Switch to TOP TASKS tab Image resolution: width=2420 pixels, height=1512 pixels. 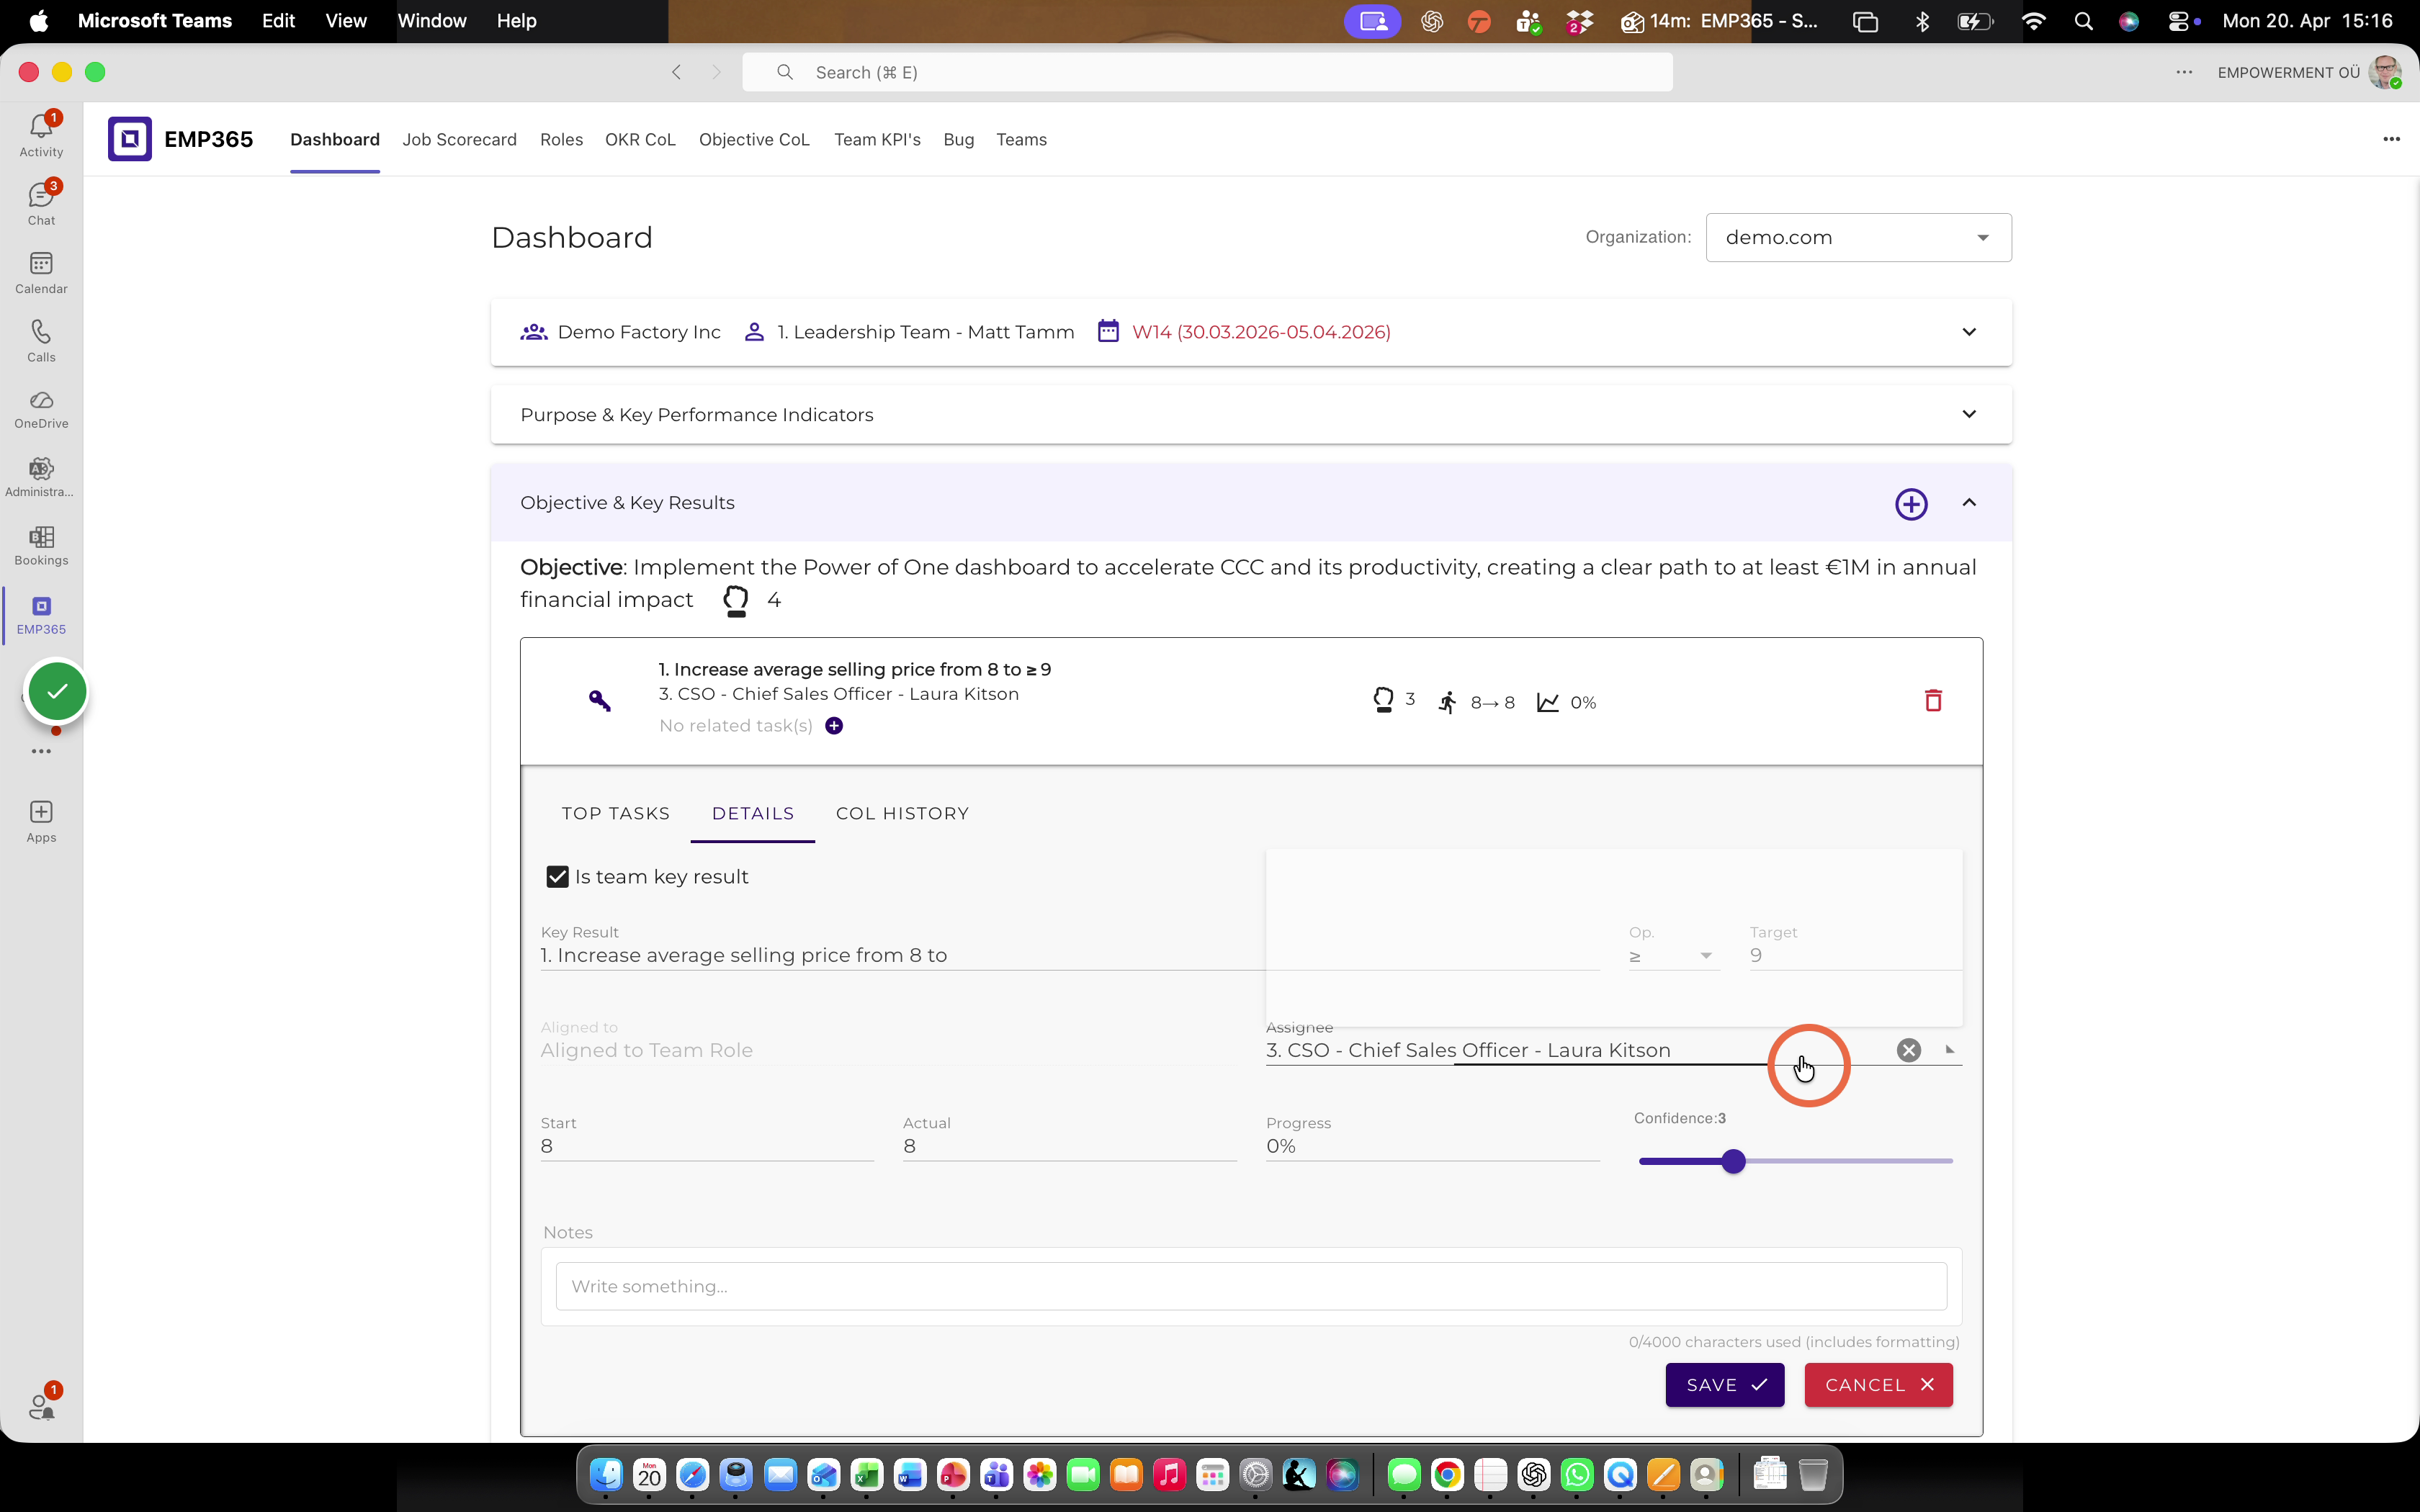click(x=616, y=814)
